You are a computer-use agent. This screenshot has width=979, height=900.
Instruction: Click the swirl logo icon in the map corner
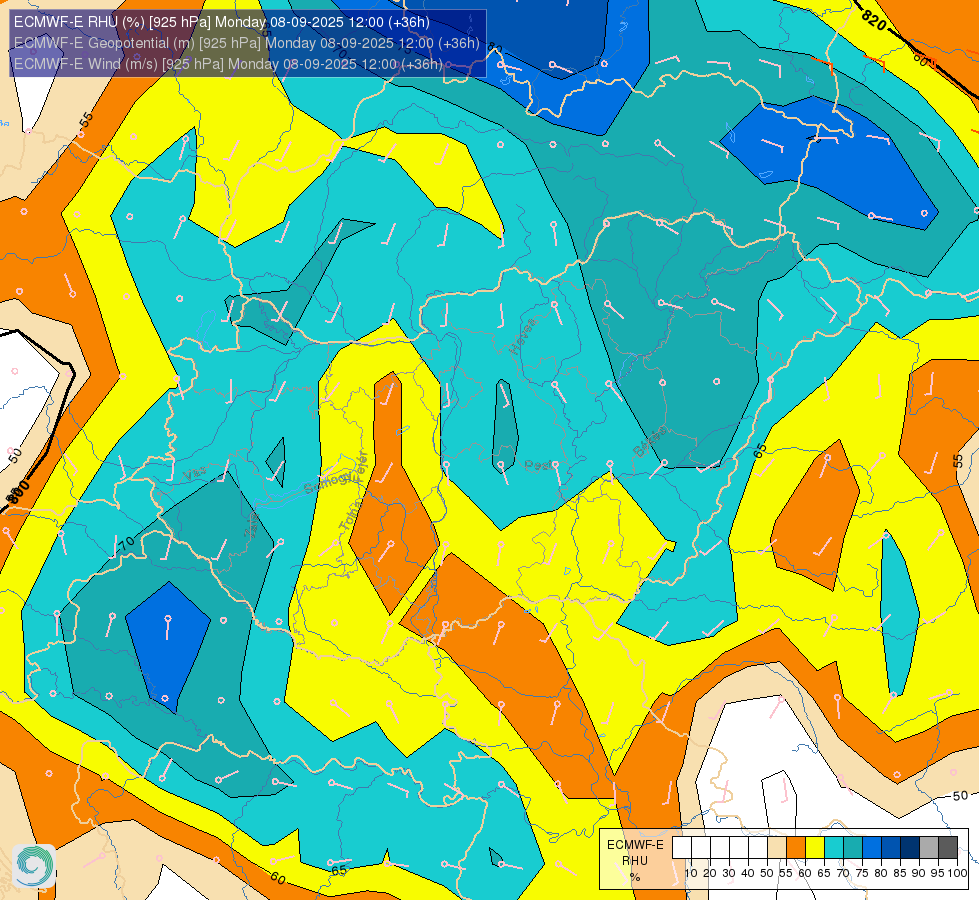[x=34, y=866]
